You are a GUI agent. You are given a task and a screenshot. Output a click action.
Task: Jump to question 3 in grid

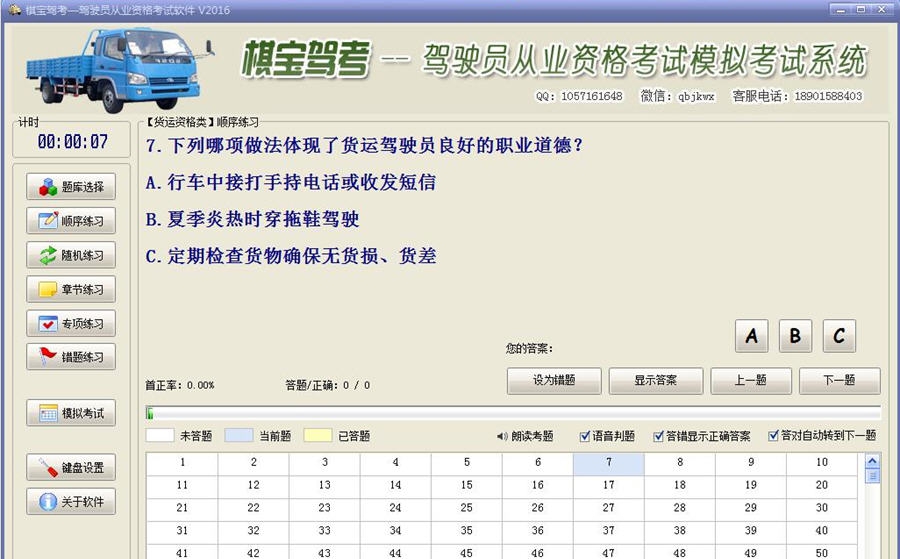[x=324, y=463]
